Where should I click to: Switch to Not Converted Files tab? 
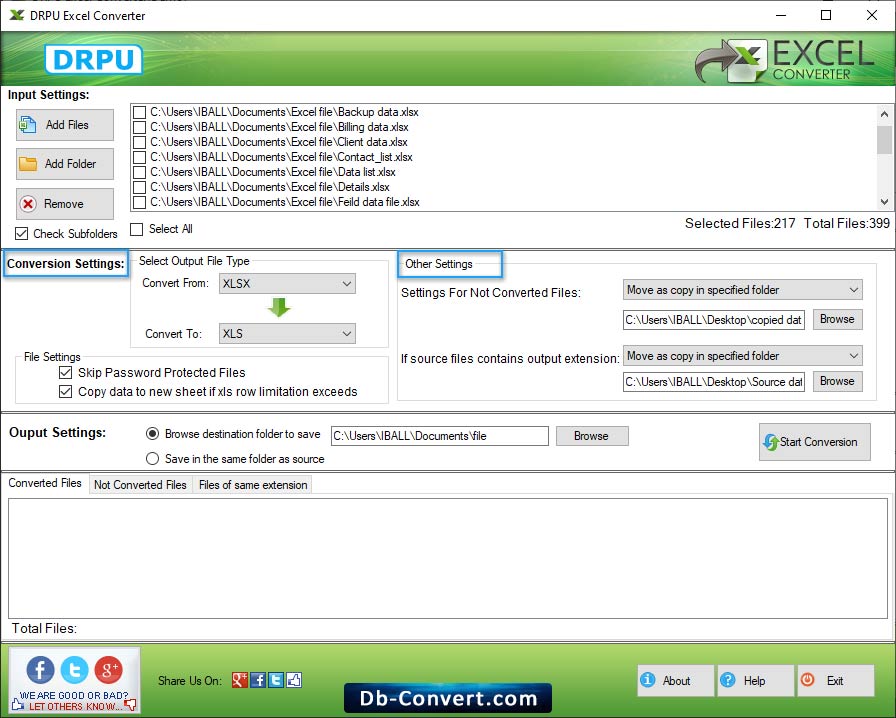(x=141, y=485)
